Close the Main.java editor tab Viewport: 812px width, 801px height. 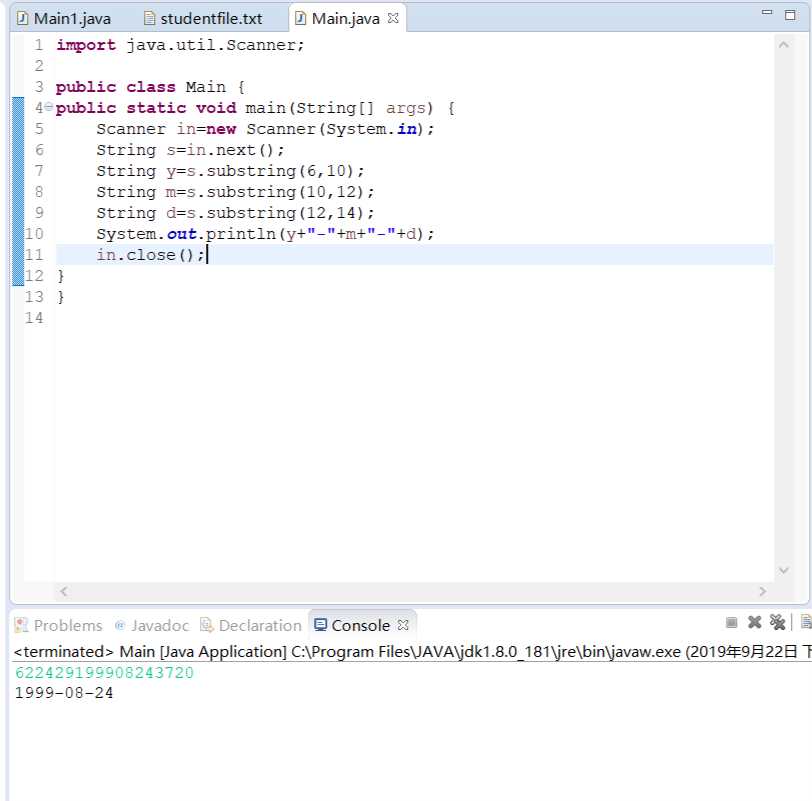(x=393, y=18)
